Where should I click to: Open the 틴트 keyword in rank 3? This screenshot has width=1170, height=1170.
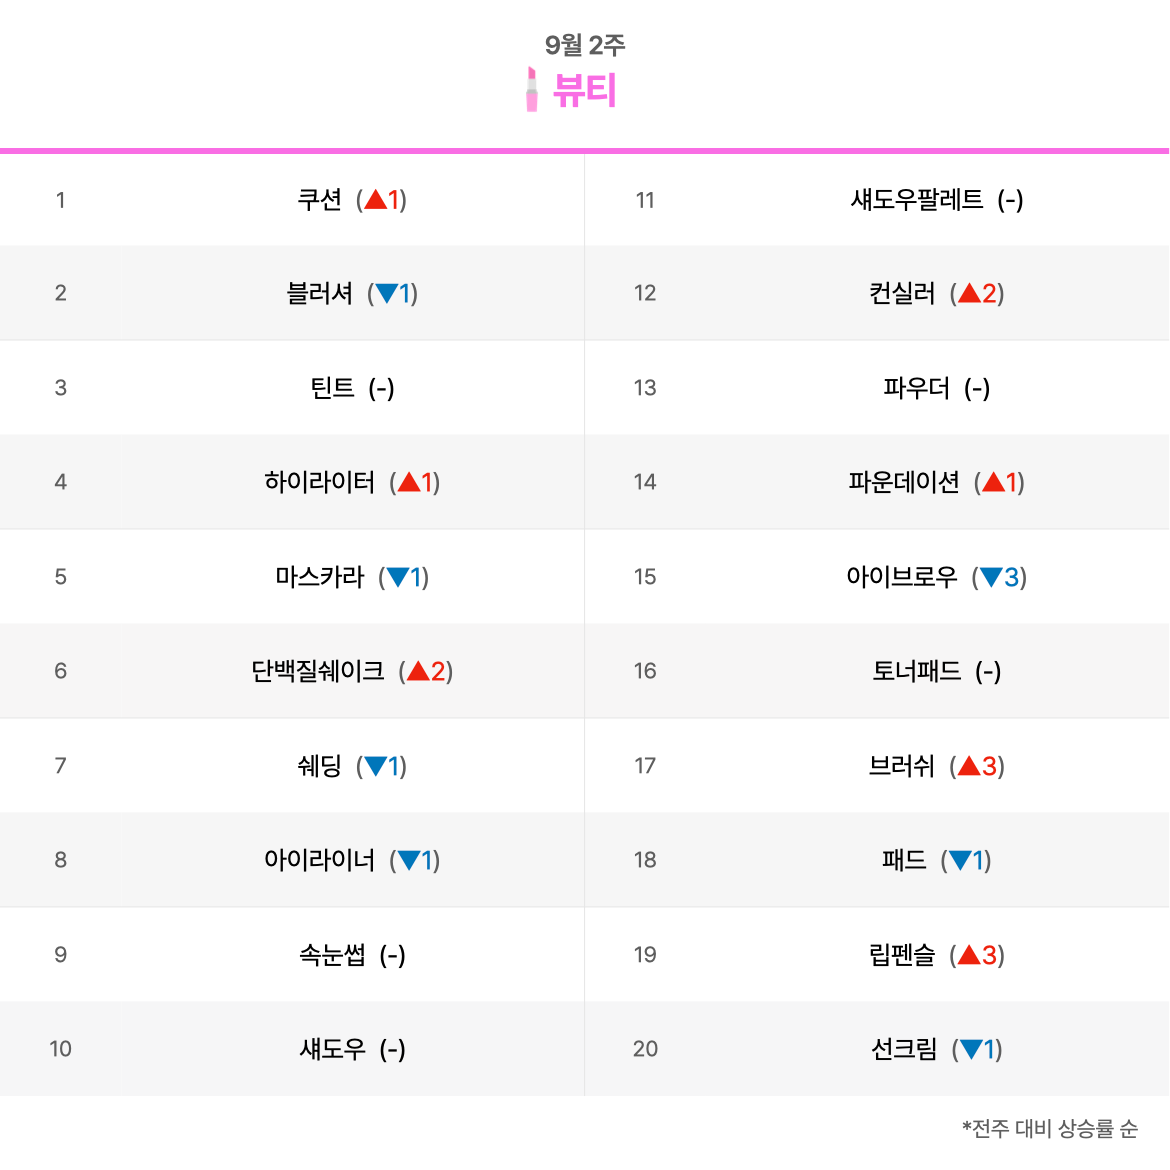(332, 388)
